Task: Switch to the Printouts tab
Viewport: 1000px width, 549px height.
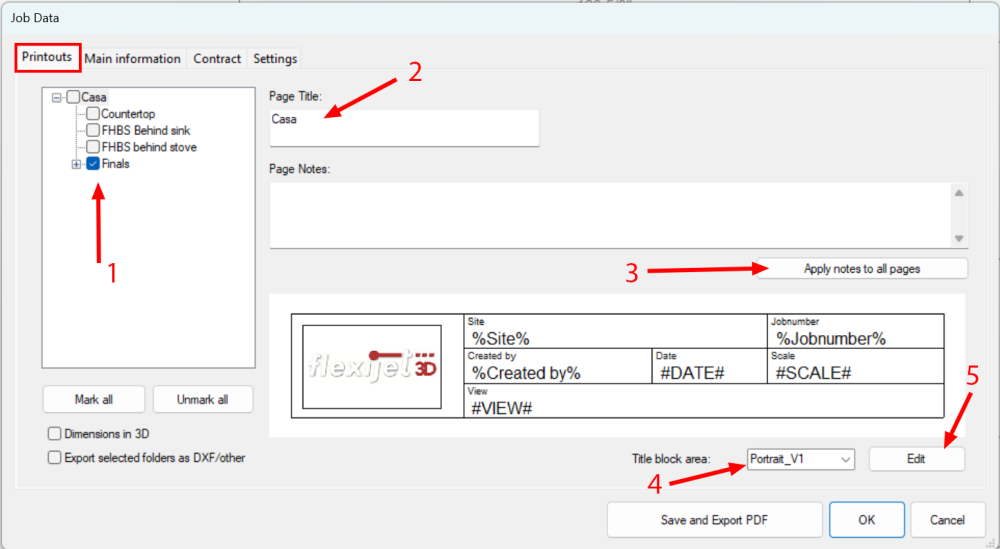Action: tap(47, 57)
